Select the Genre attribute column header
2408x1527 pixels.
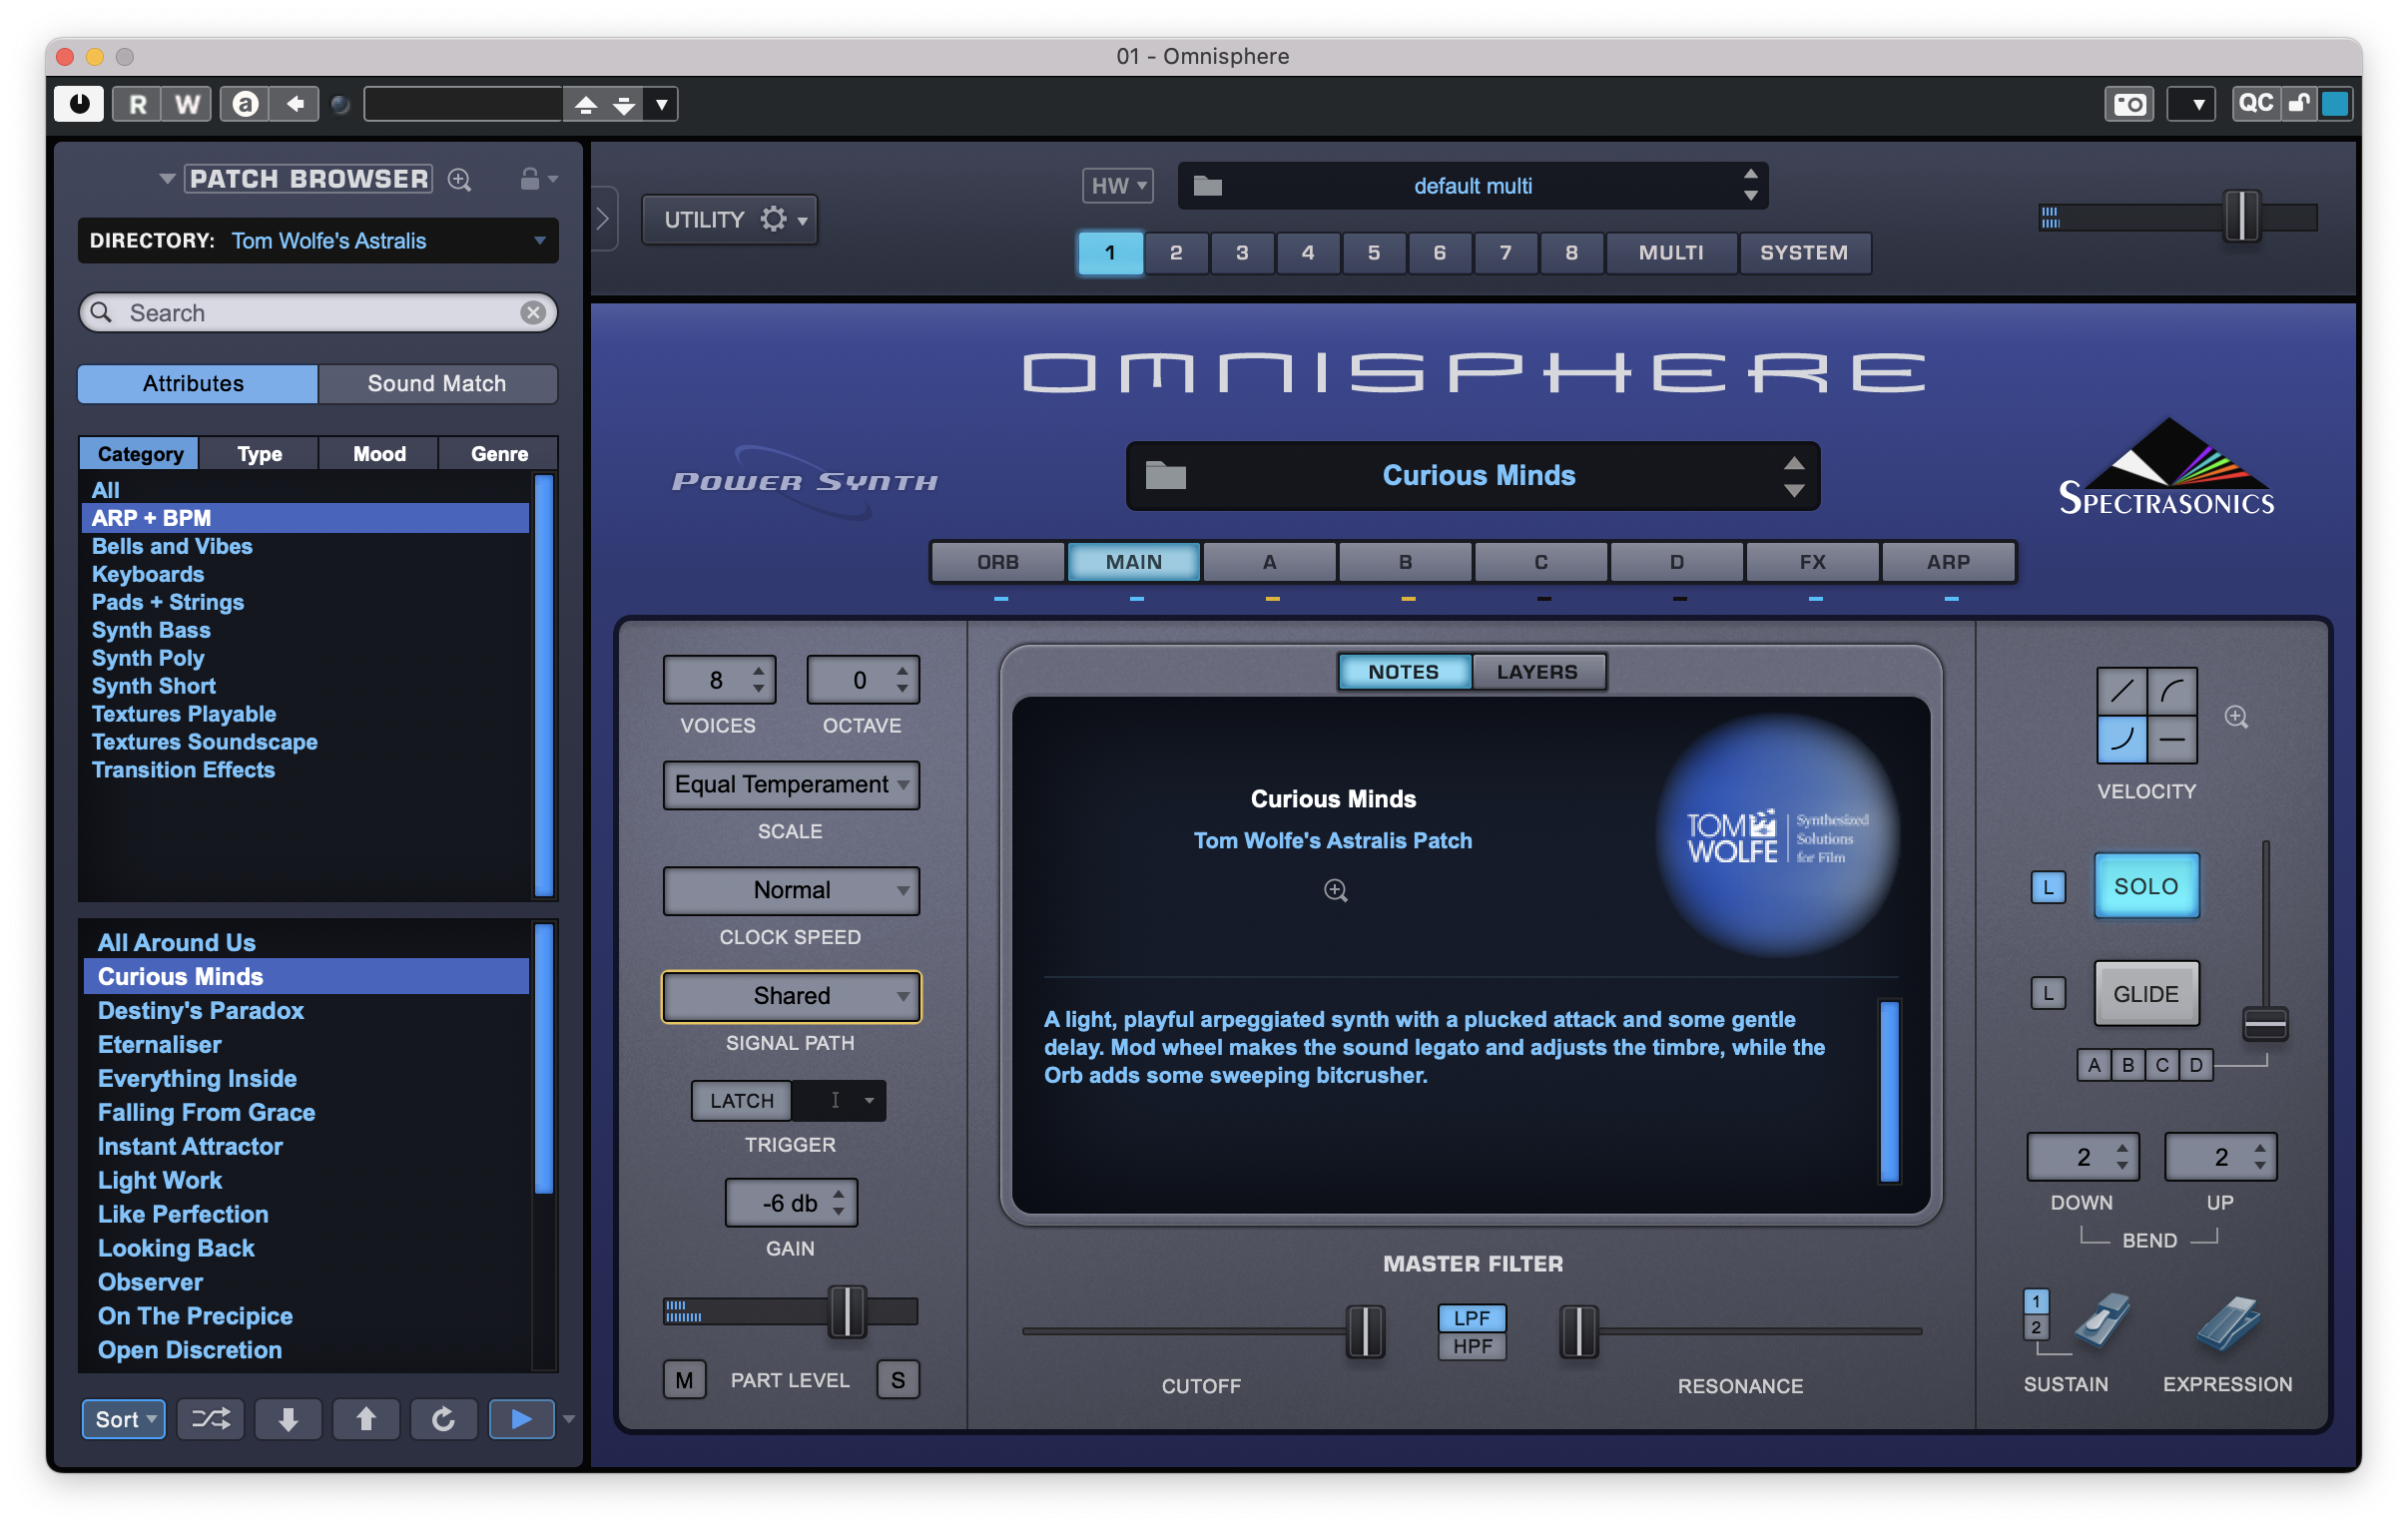click(499, 454)
